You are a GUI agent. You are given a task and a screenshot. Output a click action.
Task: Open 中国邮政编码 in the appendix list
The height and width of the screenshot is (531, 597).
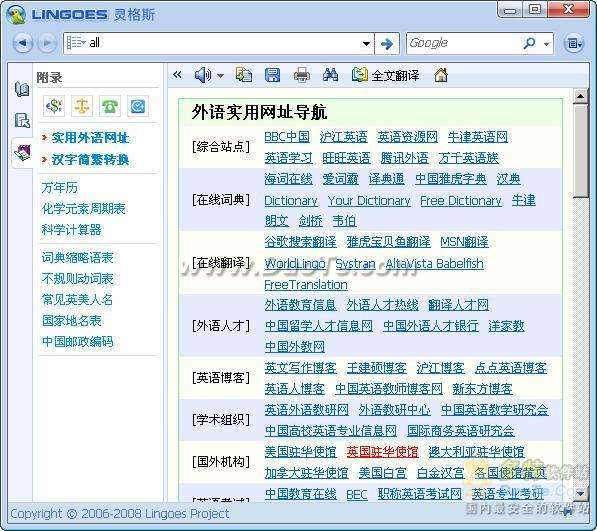pyautogui.click(x=78, y=341)
